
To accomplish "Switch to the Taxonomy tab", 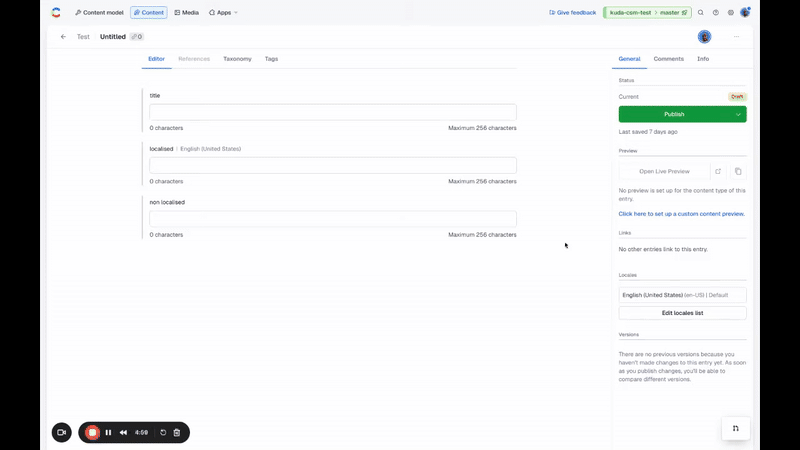I will pos(237,59).
